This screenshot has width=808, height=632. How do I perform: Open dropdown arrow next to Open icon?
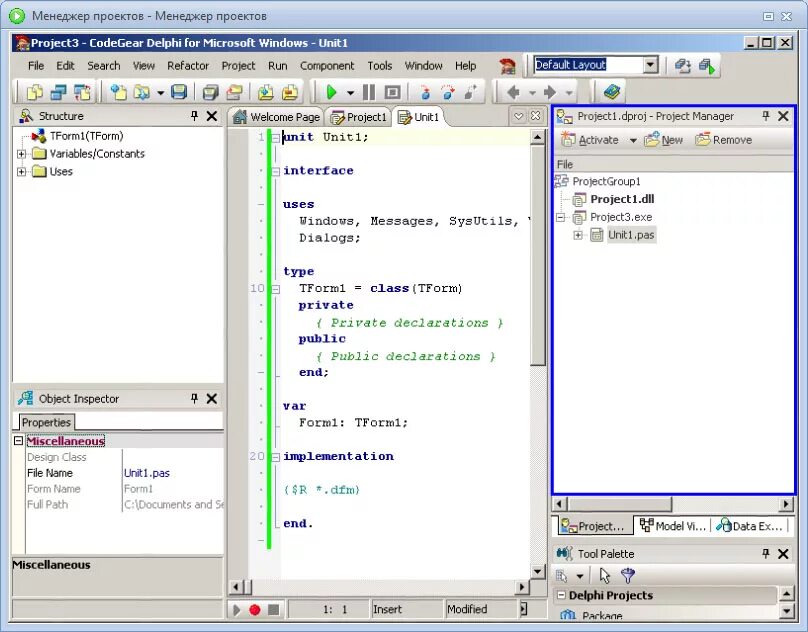pos(161,93)
